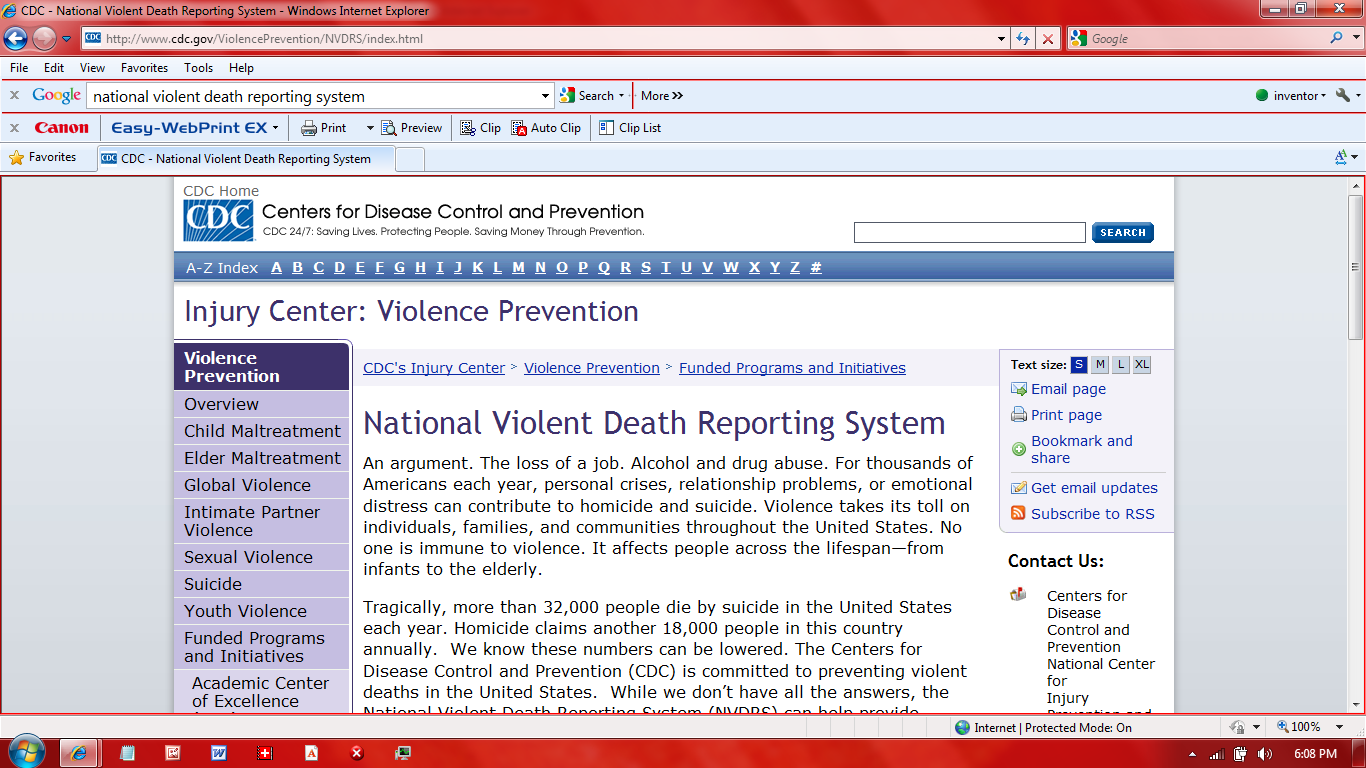This screenshot has height=768, width=1366.
Task: Click the Canon toolbar Clip button
Action: (481, 128)
